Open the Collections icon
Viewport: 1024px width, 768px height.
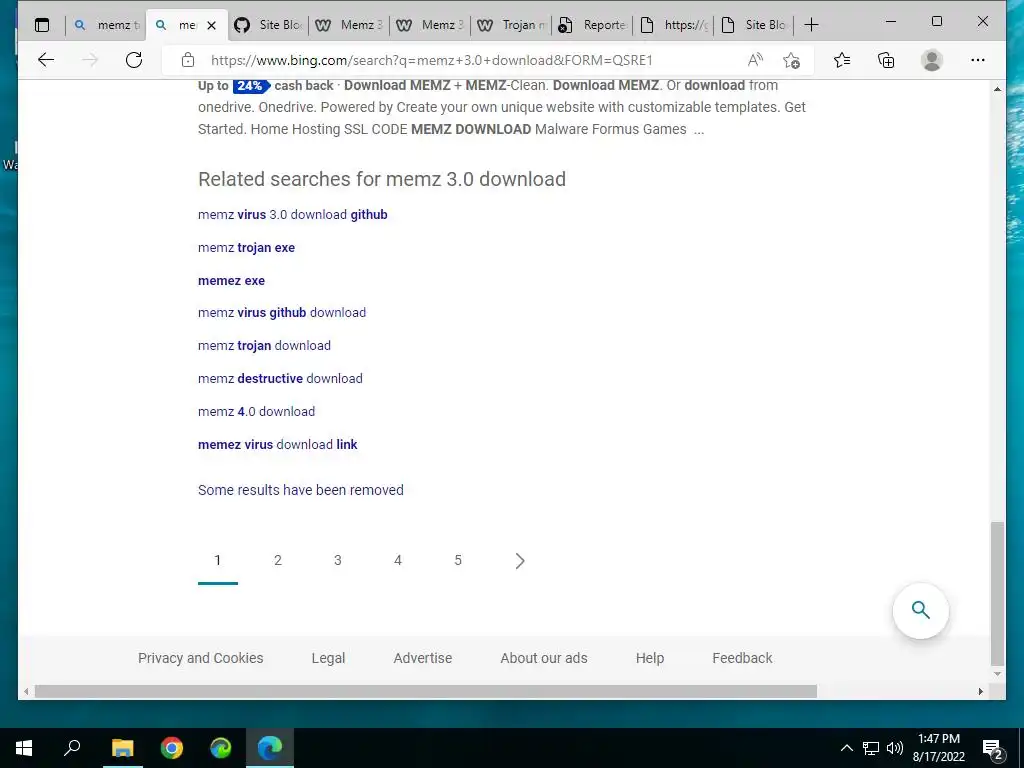click(x=886, y=60)
